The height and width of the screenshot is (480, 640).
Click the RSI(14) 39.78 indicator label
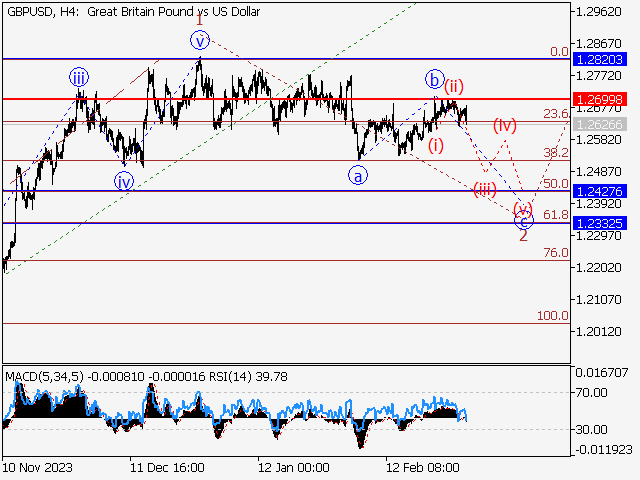248,376
